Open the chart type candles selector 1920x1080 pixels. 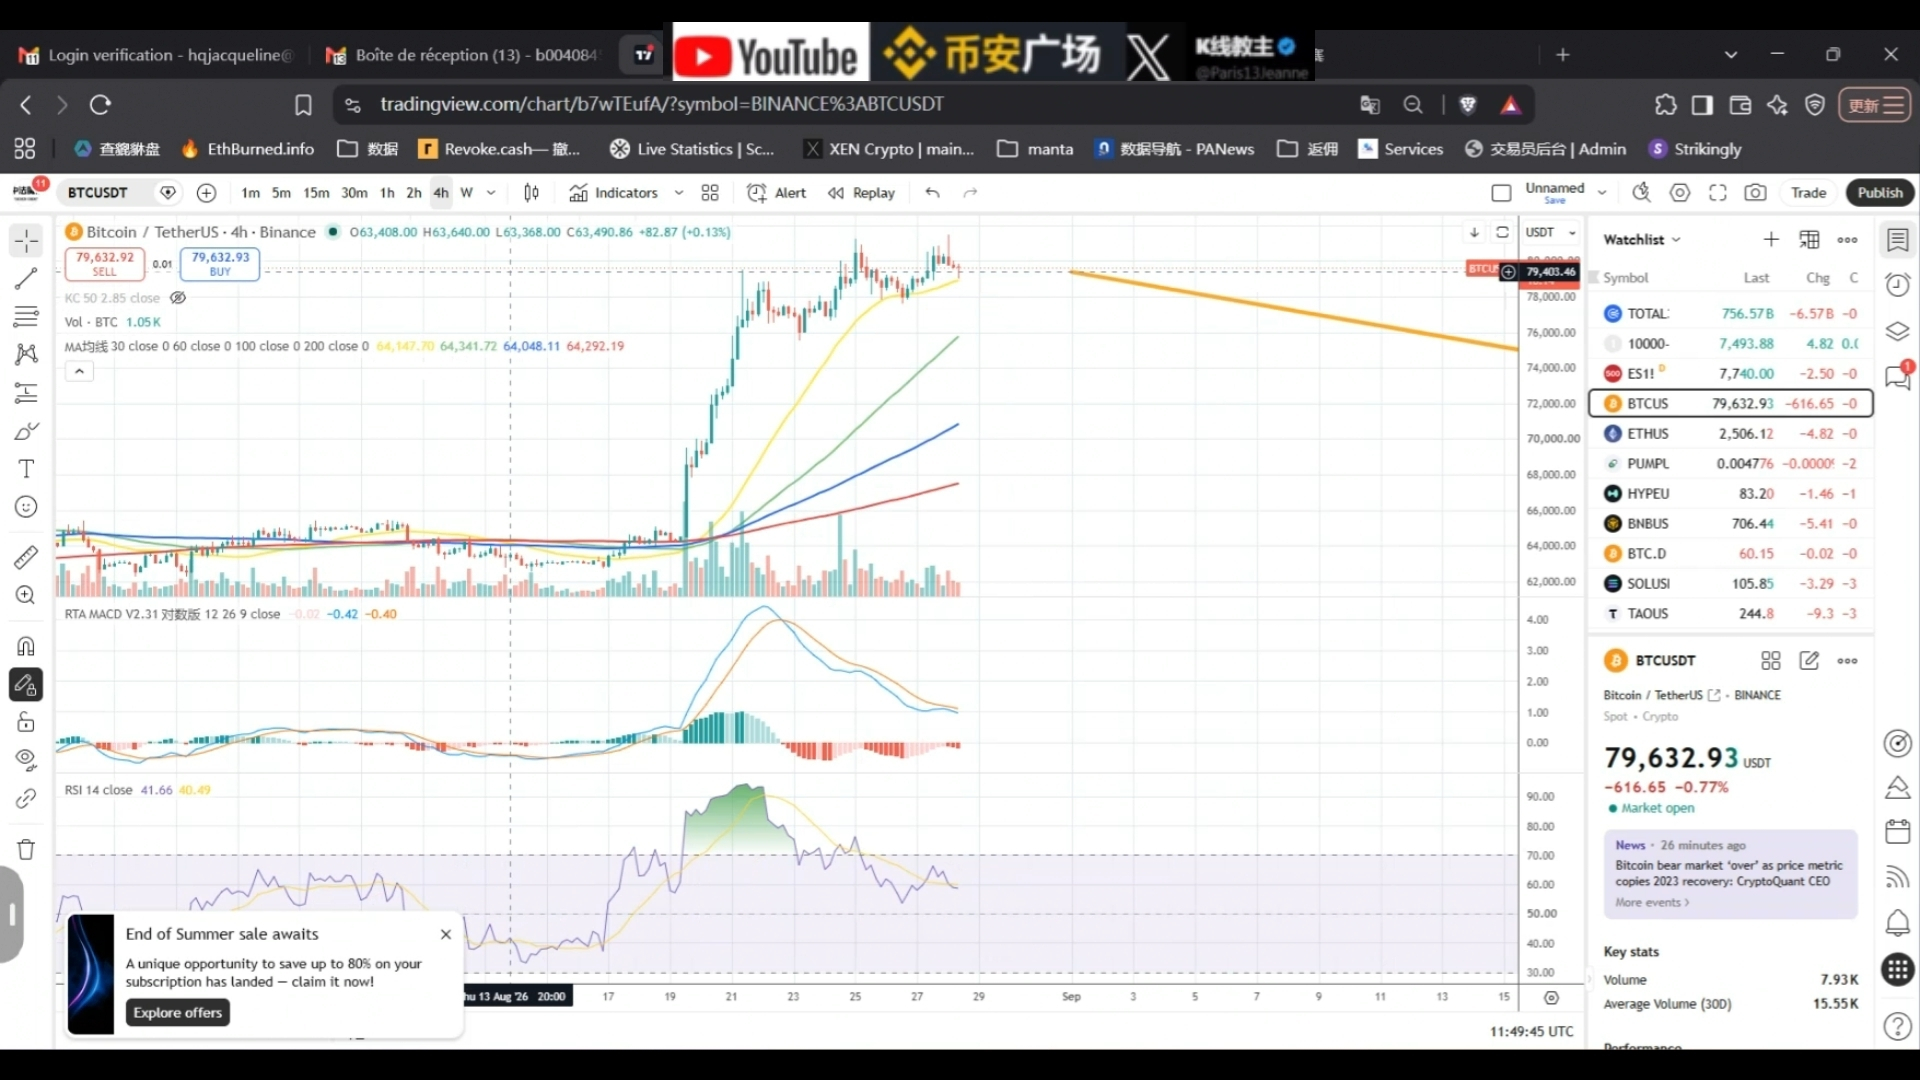point(532,193)
